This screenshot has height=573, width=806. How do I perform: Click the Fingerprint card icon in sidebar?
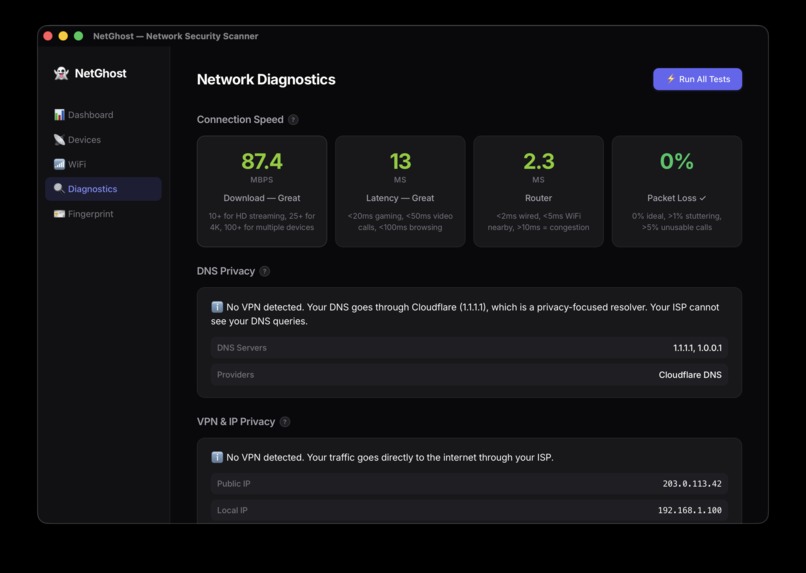tap(60, 214)
